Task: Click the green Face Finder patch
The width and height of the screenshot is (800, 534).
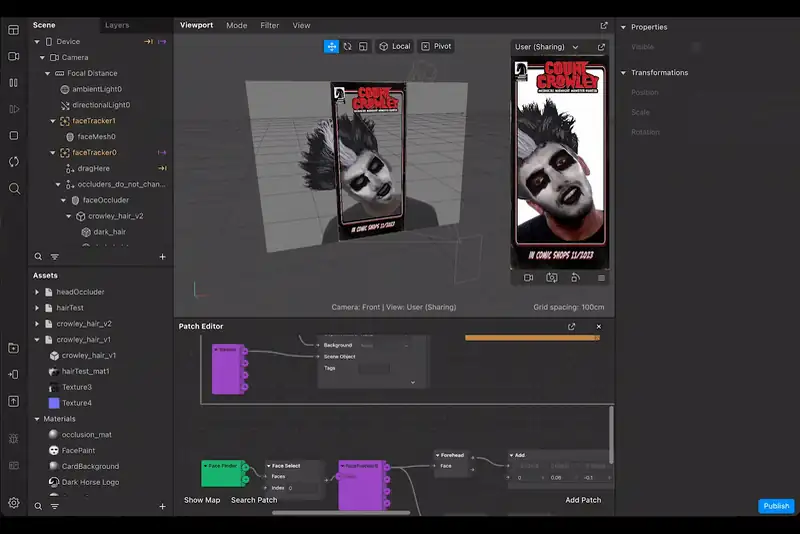Action: [224, 474]
